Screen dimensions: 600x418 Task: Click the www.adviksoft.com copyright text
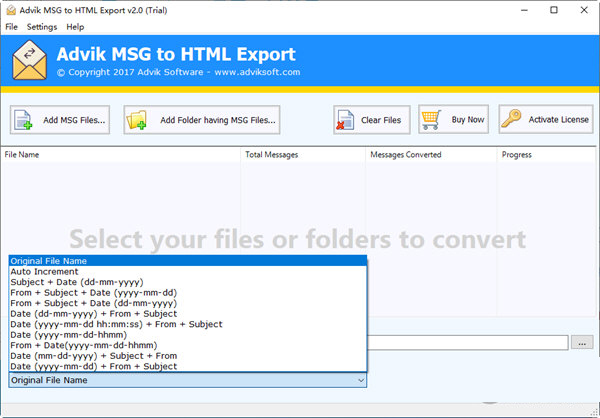[257, 72]
